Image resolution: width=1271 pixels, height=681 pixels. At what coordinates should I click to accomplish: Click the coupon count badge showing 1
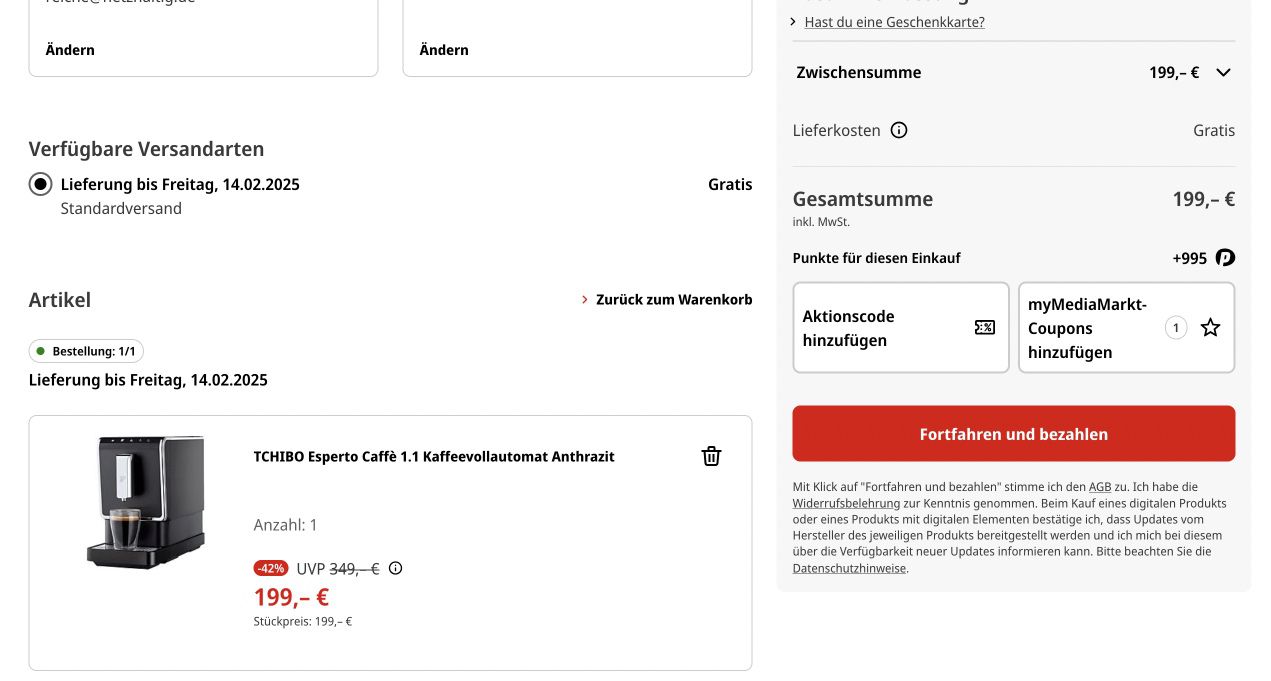[x=1176, y=327]
